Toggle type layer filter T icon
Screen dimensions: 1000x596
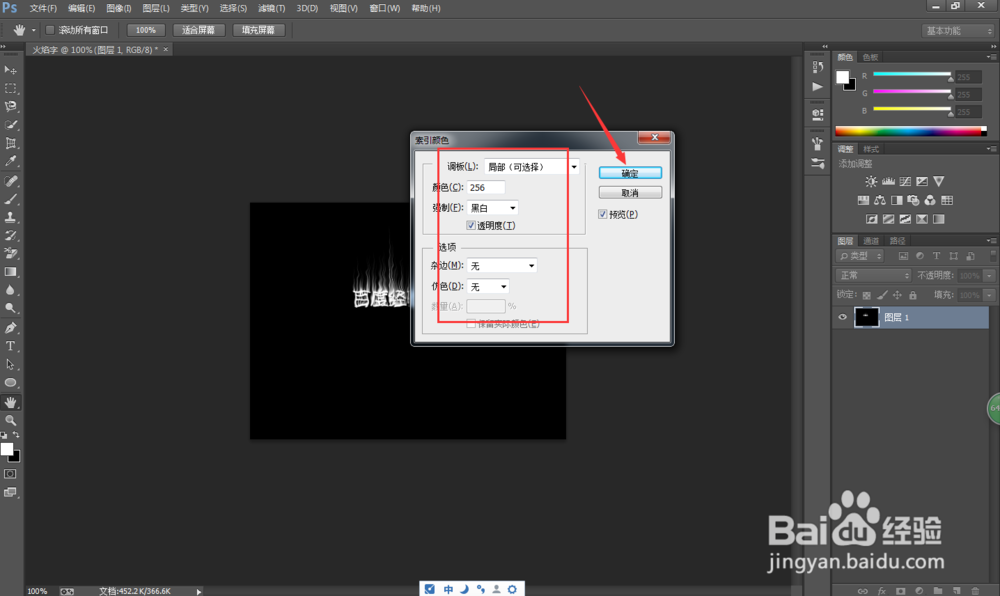[936, 256]
